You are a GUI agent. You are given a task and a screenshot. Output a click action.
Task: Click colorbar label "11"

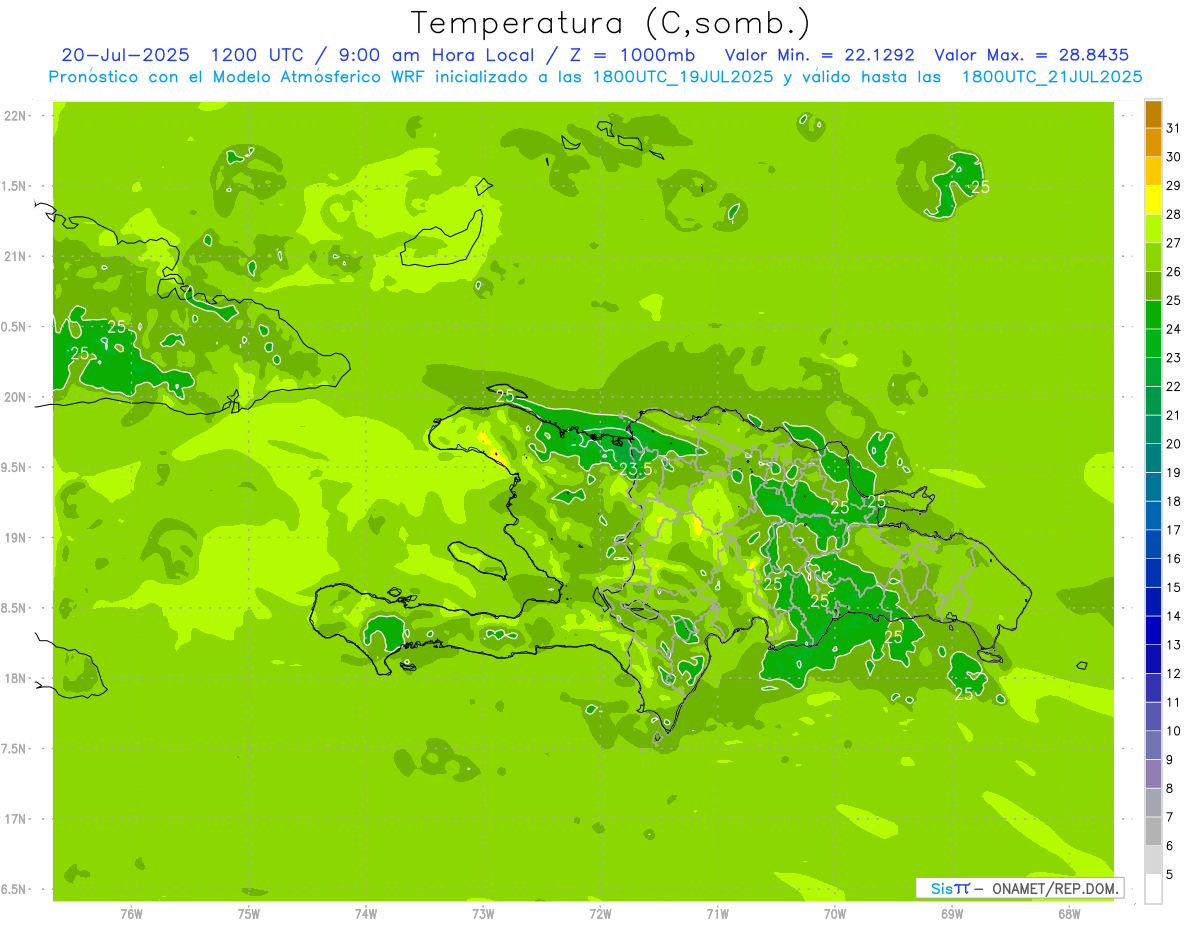coord(1173,702)
